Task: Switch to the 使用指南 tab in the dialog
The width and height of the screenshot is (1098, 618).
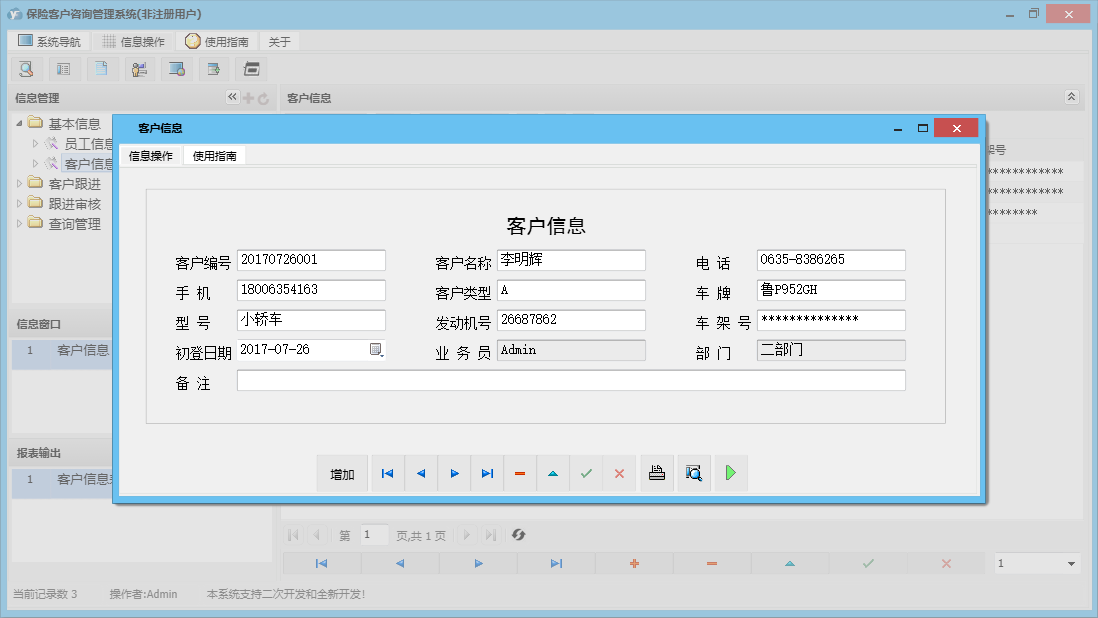Action: coord(214,156)
